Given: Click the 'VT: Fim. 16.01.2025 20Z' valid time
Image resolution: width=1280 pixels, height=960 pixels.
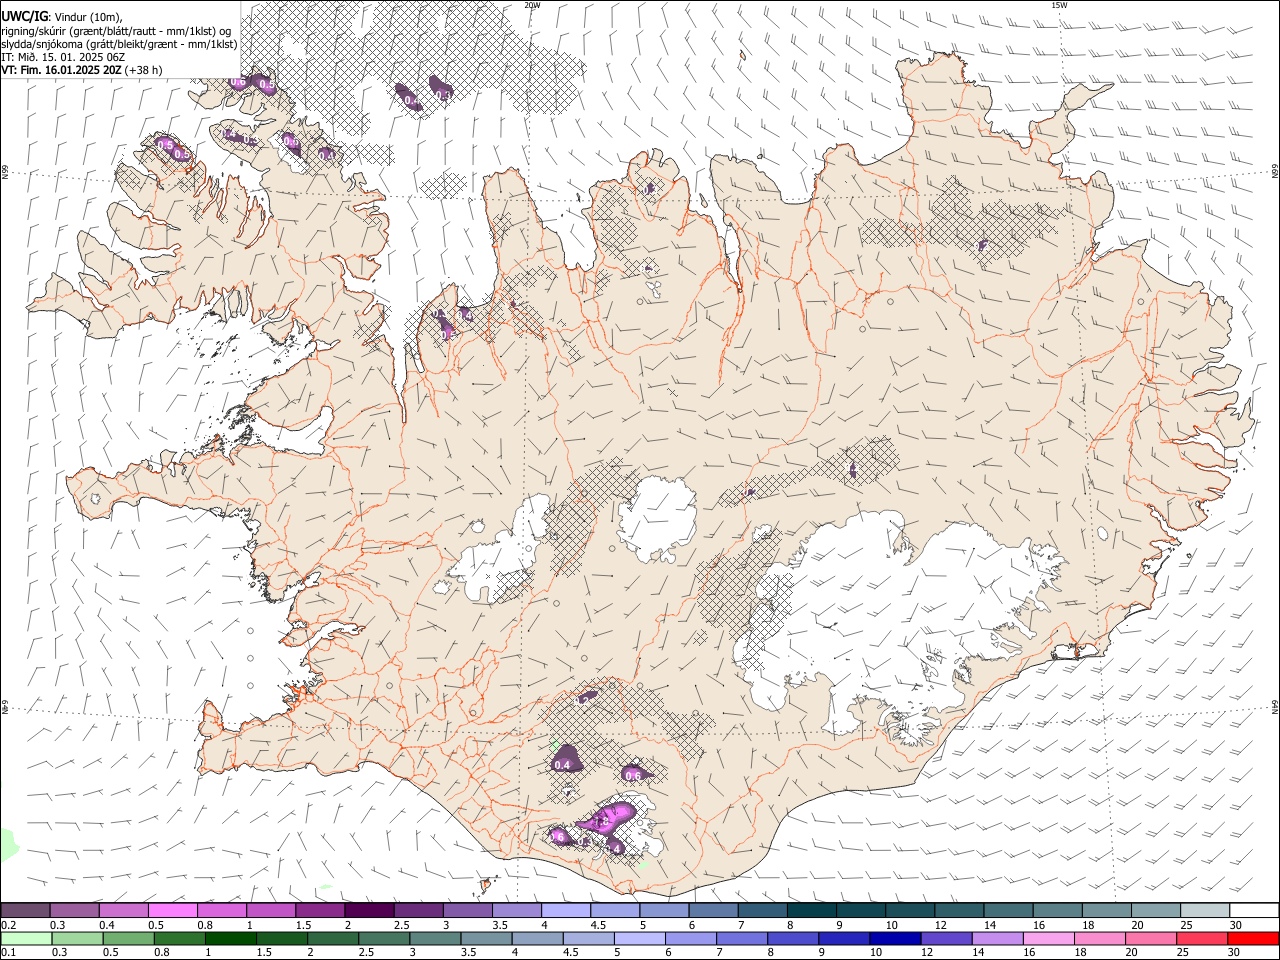Looking at the screenshot, I should (x=62, y=70).
